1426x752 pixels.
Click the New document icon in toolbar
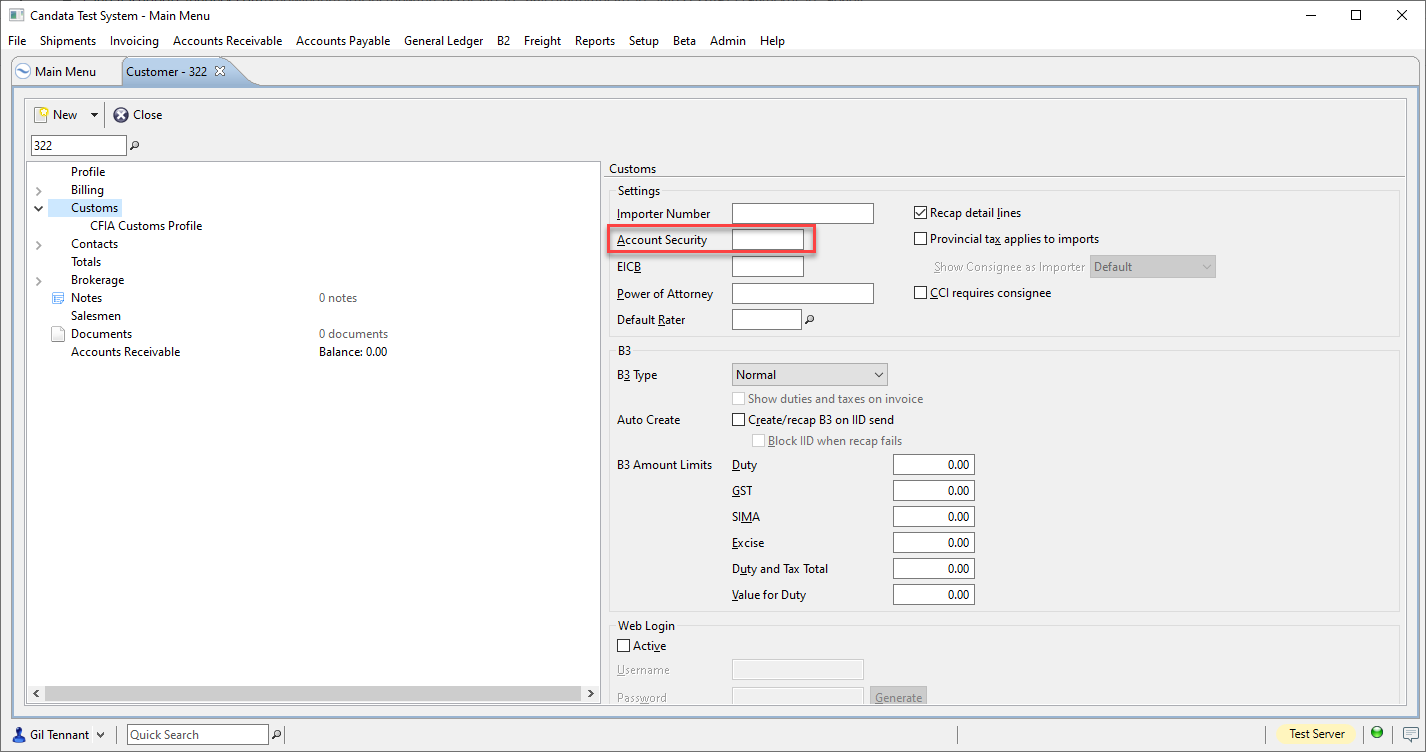pos(42,115)
